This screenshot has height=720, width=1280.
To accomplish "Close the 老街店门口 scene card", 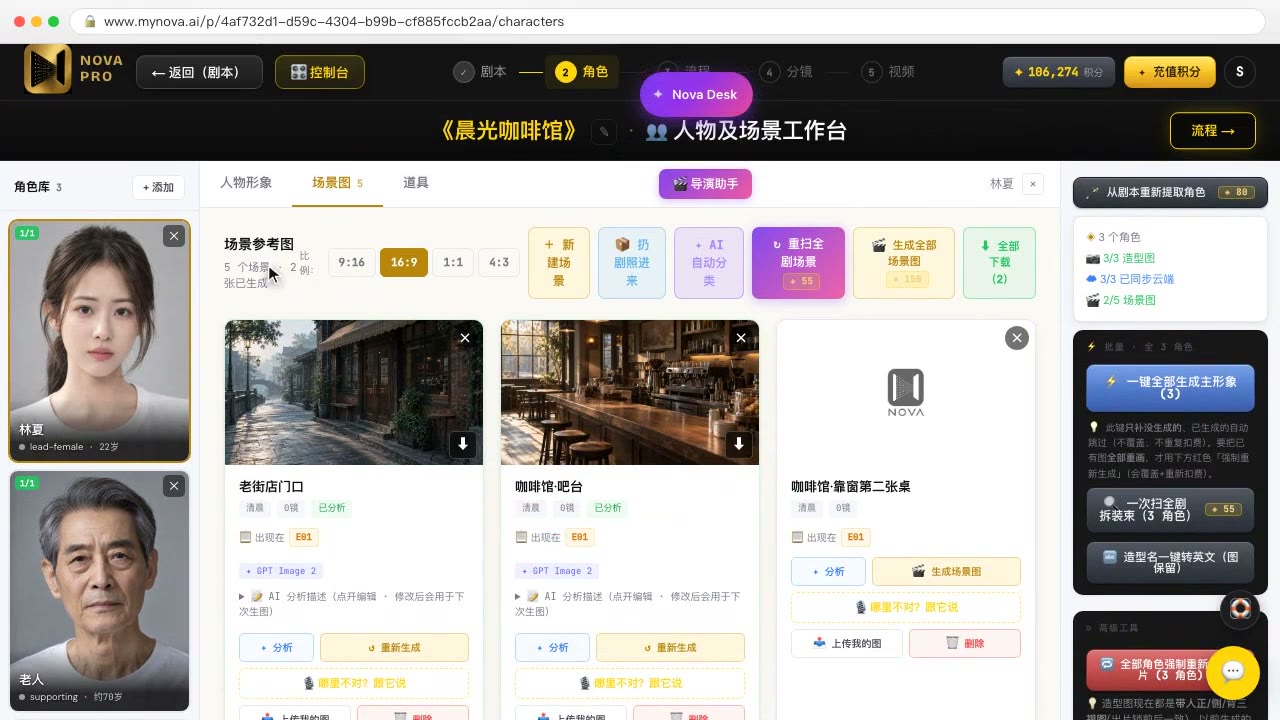I will coord(465,338).
